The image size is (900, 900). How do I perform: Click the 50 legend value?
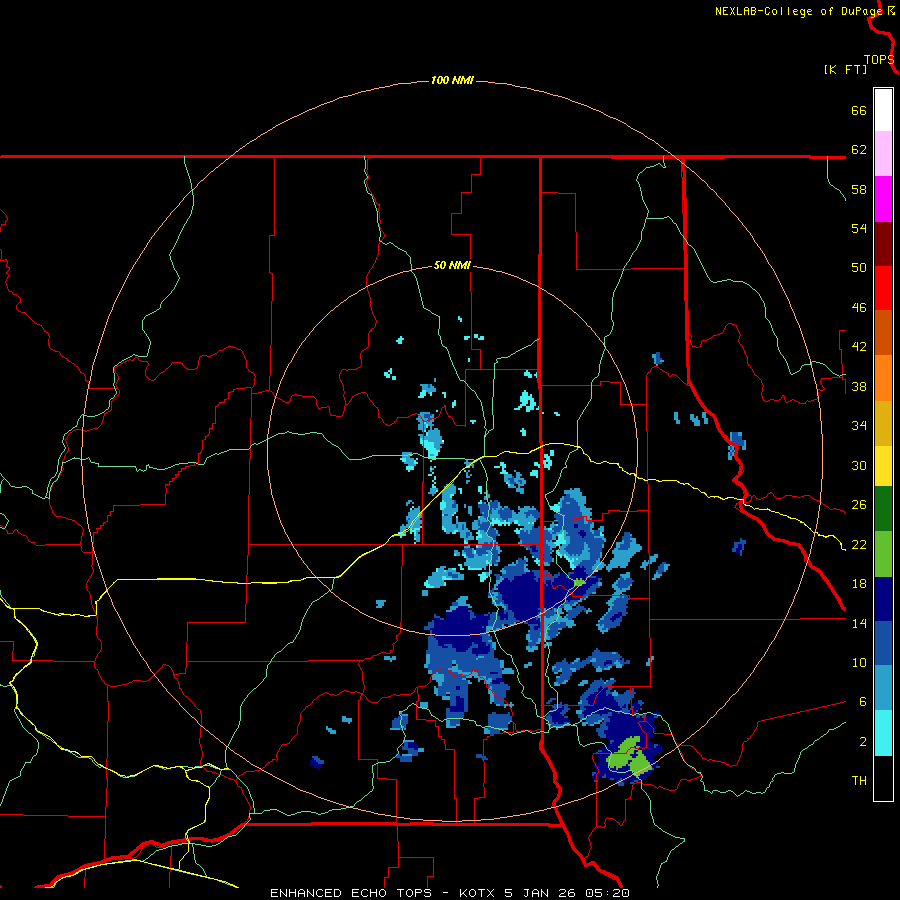pos(859,268)
